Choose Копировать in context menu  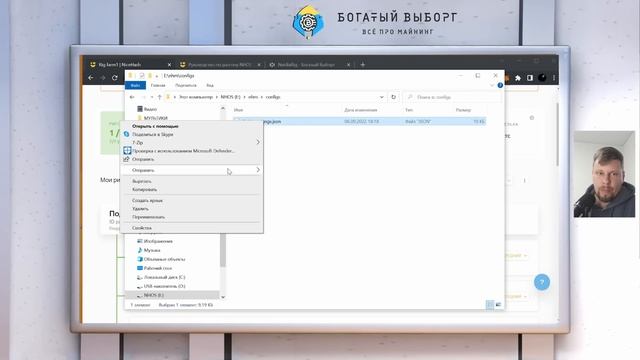(x=144, y=189)
